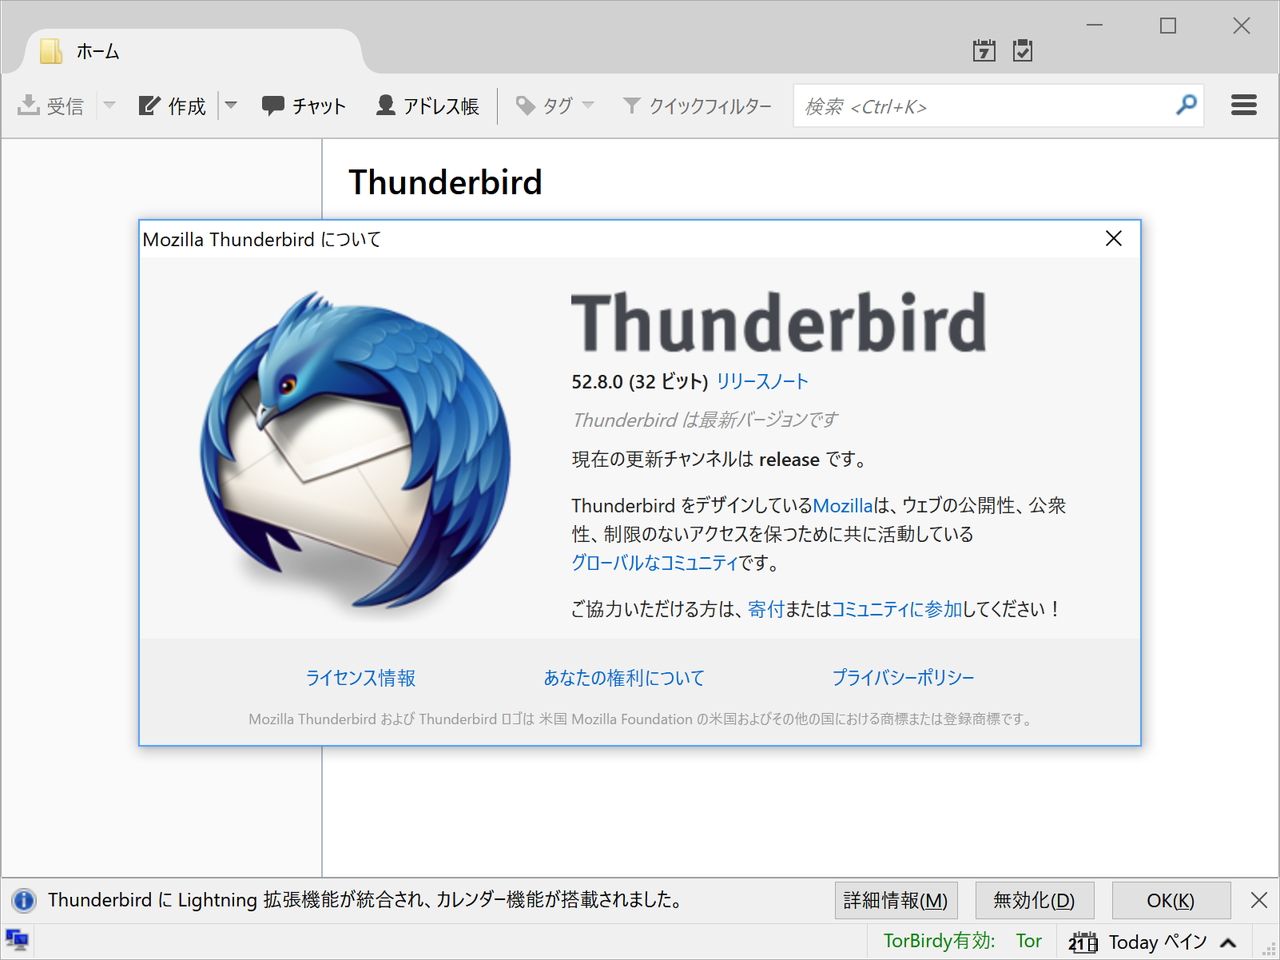Click the 21日 date icon in status bar
Viewport: 1280px width, 960px height.
[x=1083, y=941]
